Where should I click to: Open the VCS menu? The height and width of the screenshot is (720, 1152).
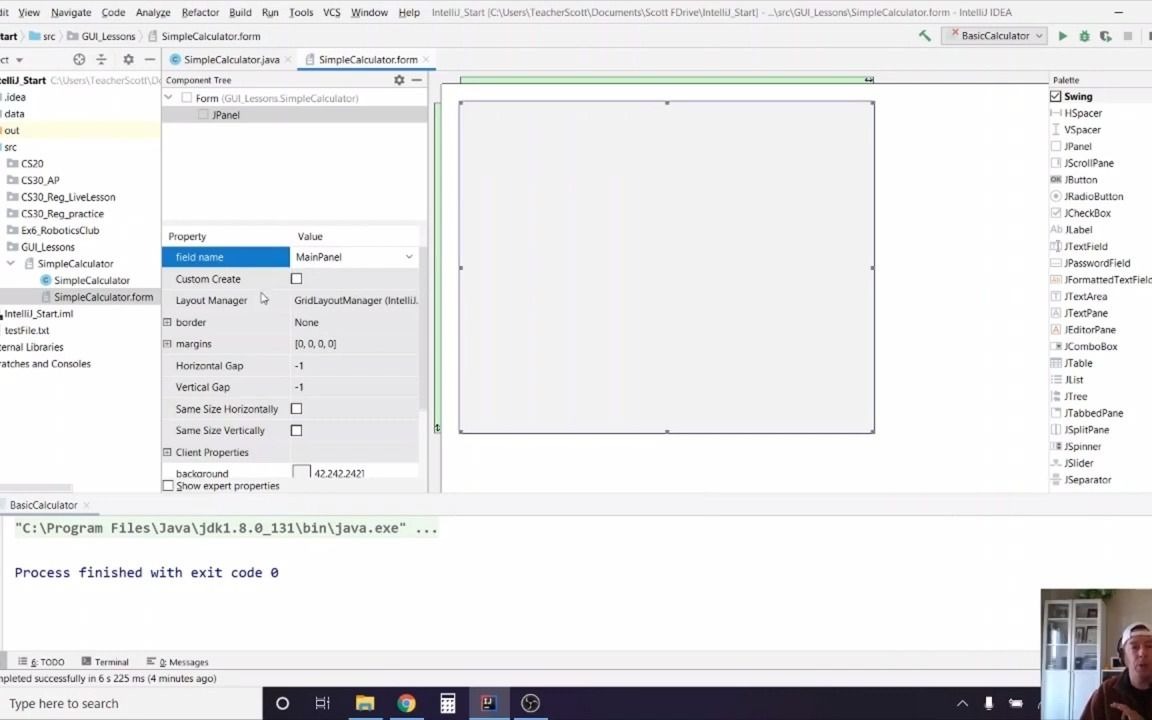(x=331, y=12)
